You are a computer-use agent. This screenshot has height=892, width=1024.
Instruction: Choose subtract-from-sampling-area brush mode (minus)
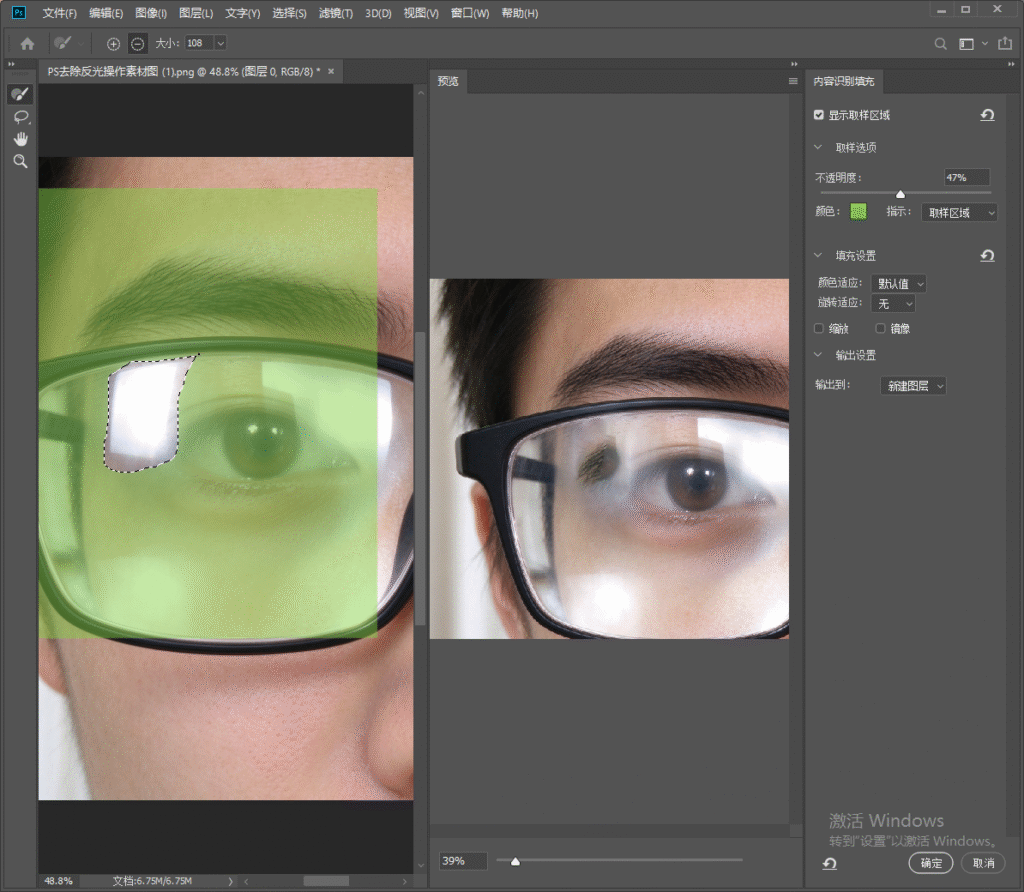(x=138, y=44)
